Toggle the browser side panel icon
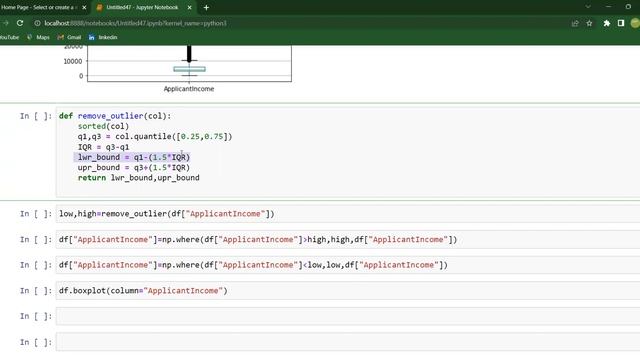The width and height of the screenshot is (640, 360). [x=621, y=23]
